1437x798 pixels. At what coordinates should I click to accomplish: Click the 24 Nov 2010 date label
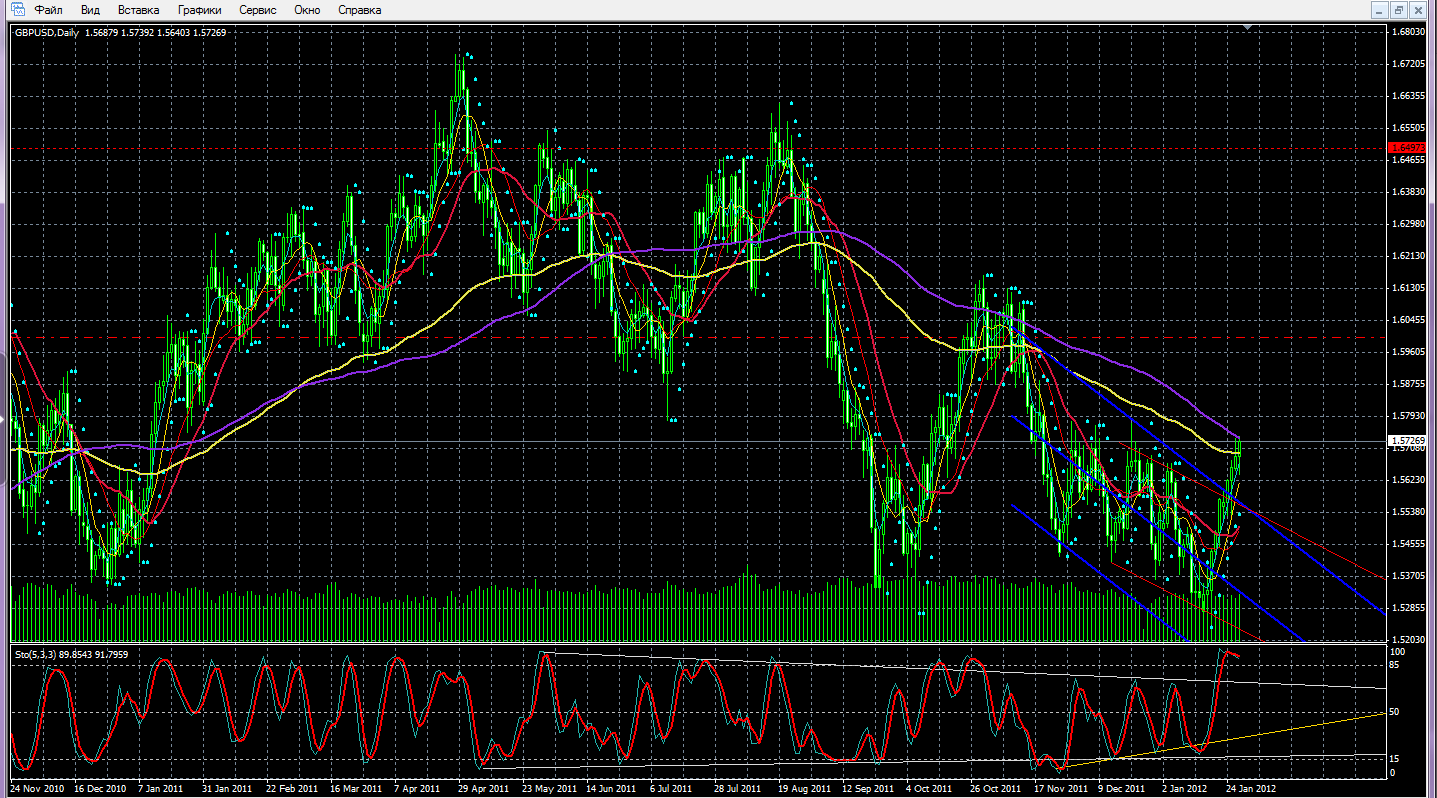pyautogui.click(x=39, y=788)
